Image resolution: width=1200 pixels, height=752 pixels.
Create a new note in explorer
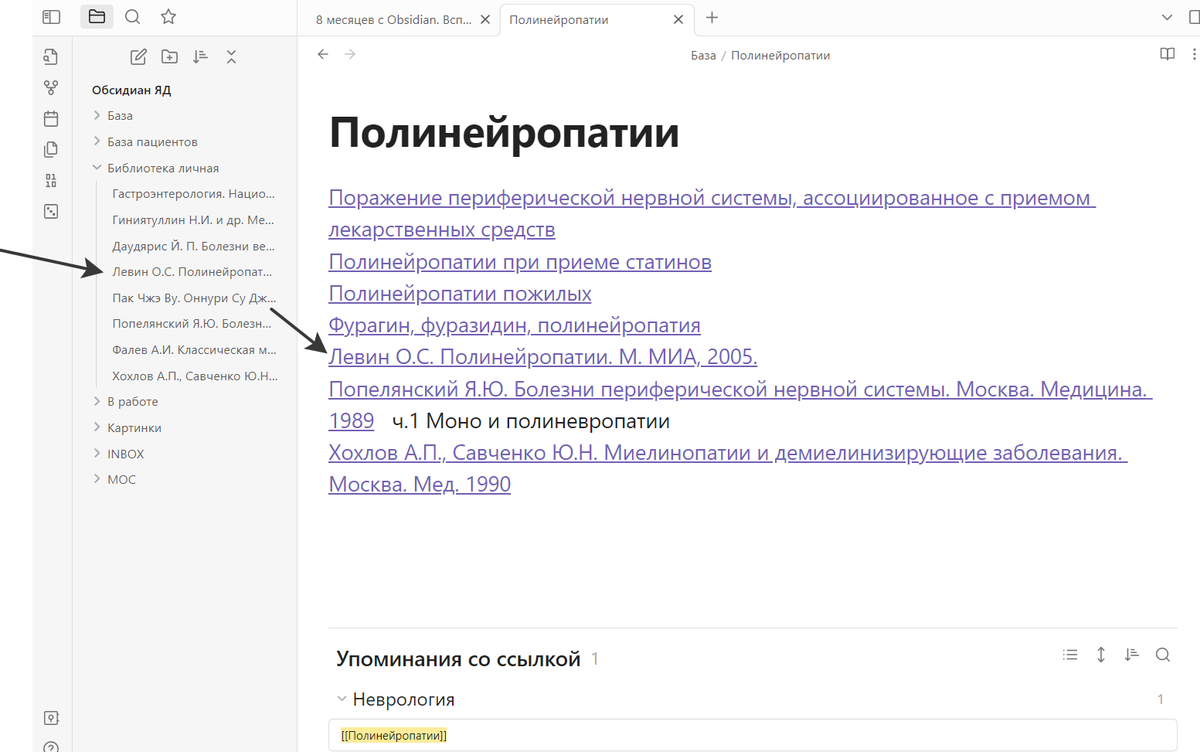tap(139, 57)
